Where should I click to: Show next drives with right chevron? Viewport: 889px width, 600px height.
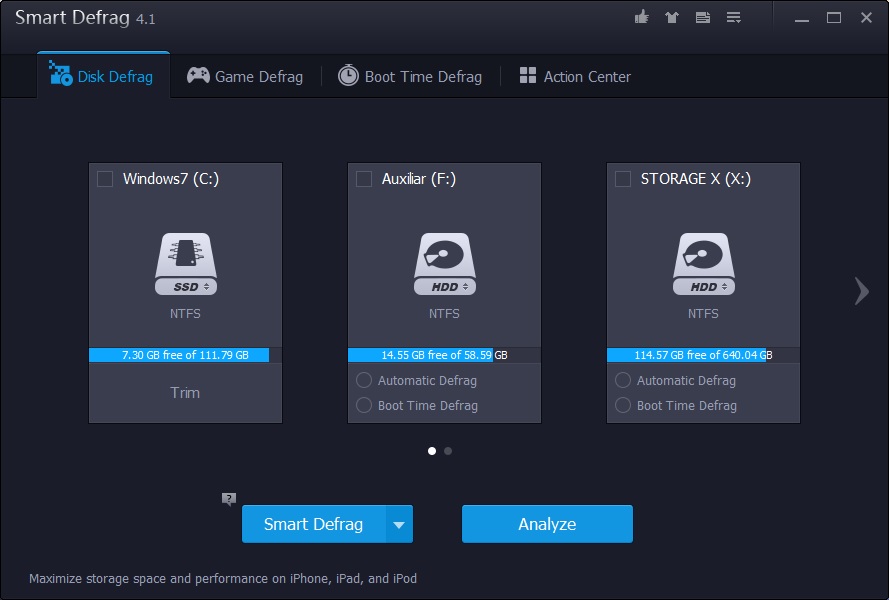[861, 290]
